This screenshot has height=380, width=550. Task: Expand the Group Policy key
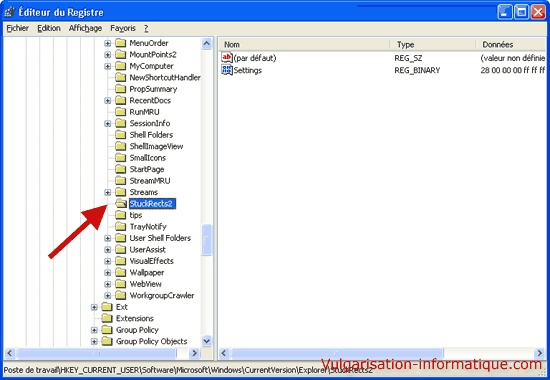[94, 330]
